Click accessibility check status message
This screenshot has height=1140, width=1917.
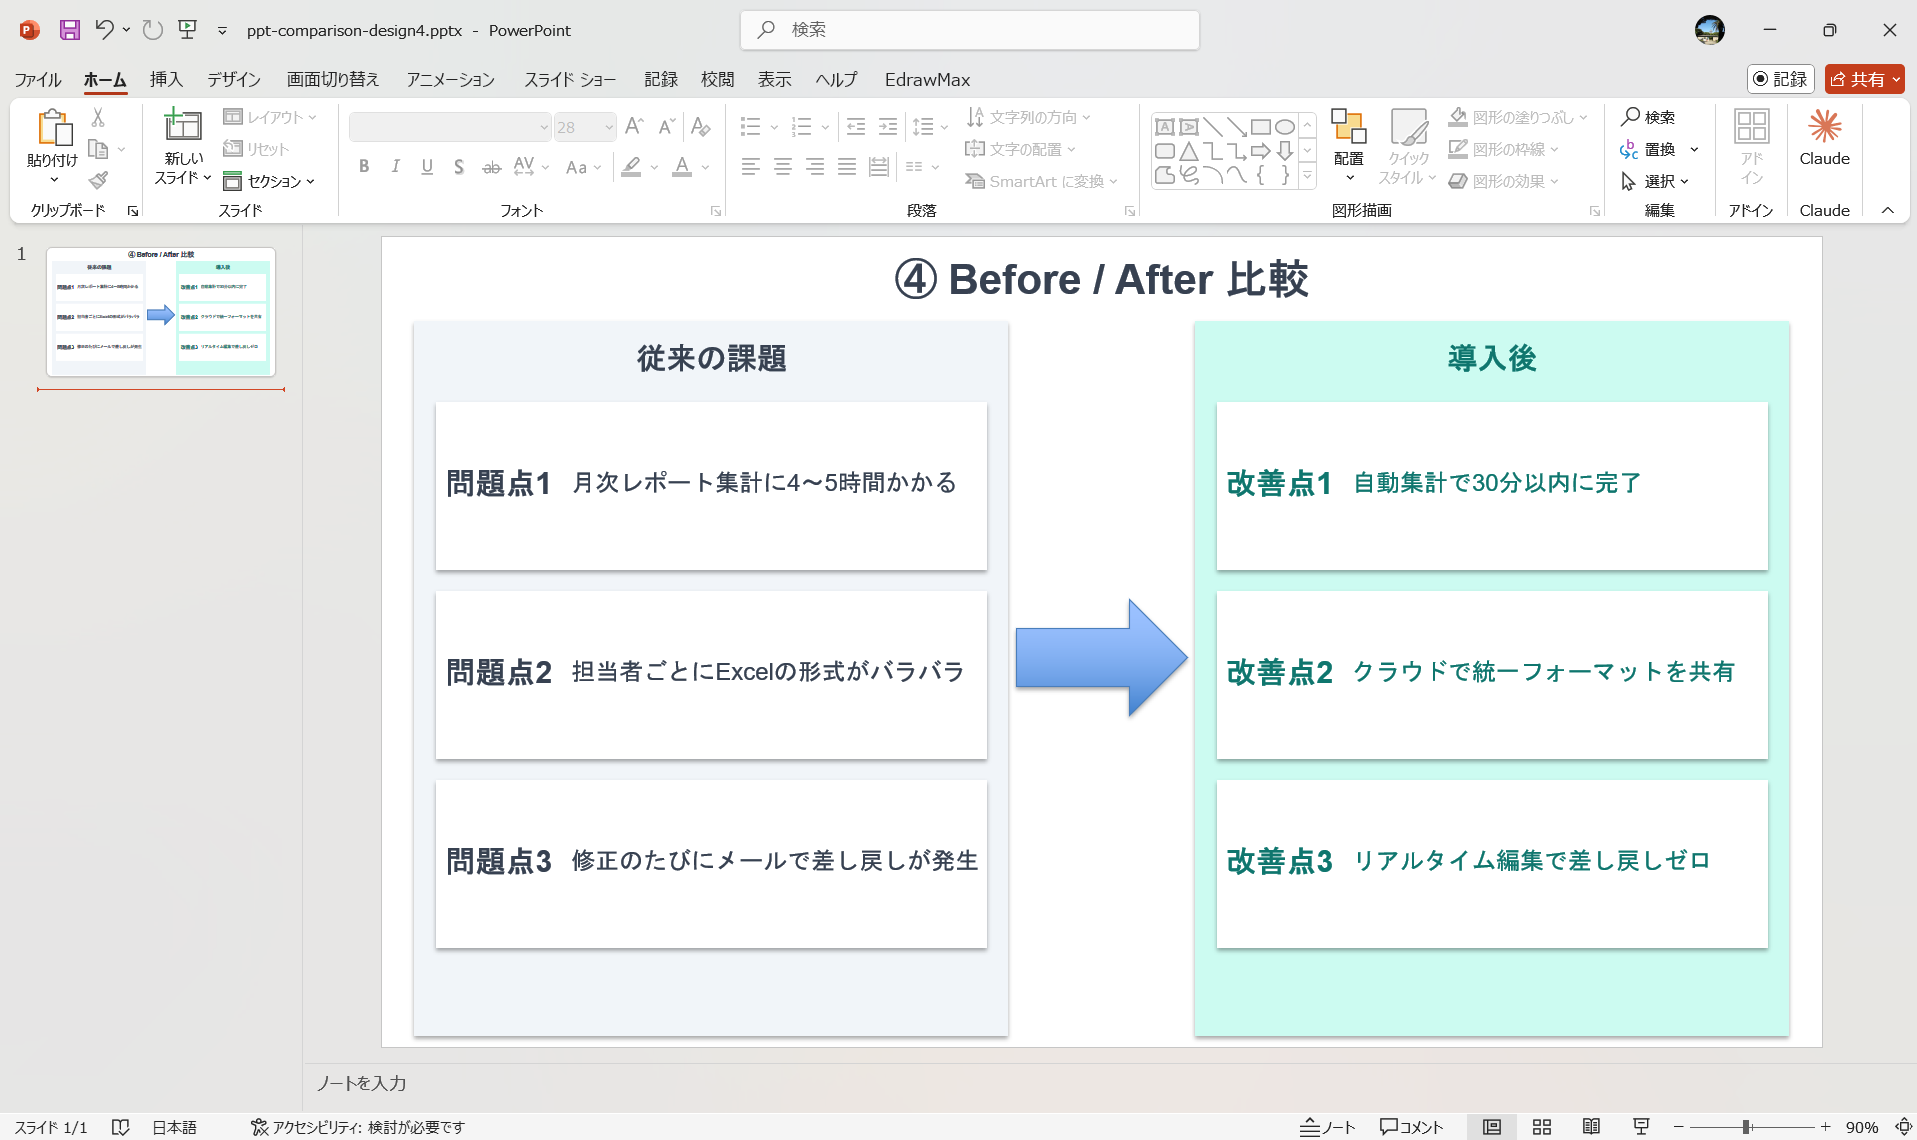coord(358,1127)
